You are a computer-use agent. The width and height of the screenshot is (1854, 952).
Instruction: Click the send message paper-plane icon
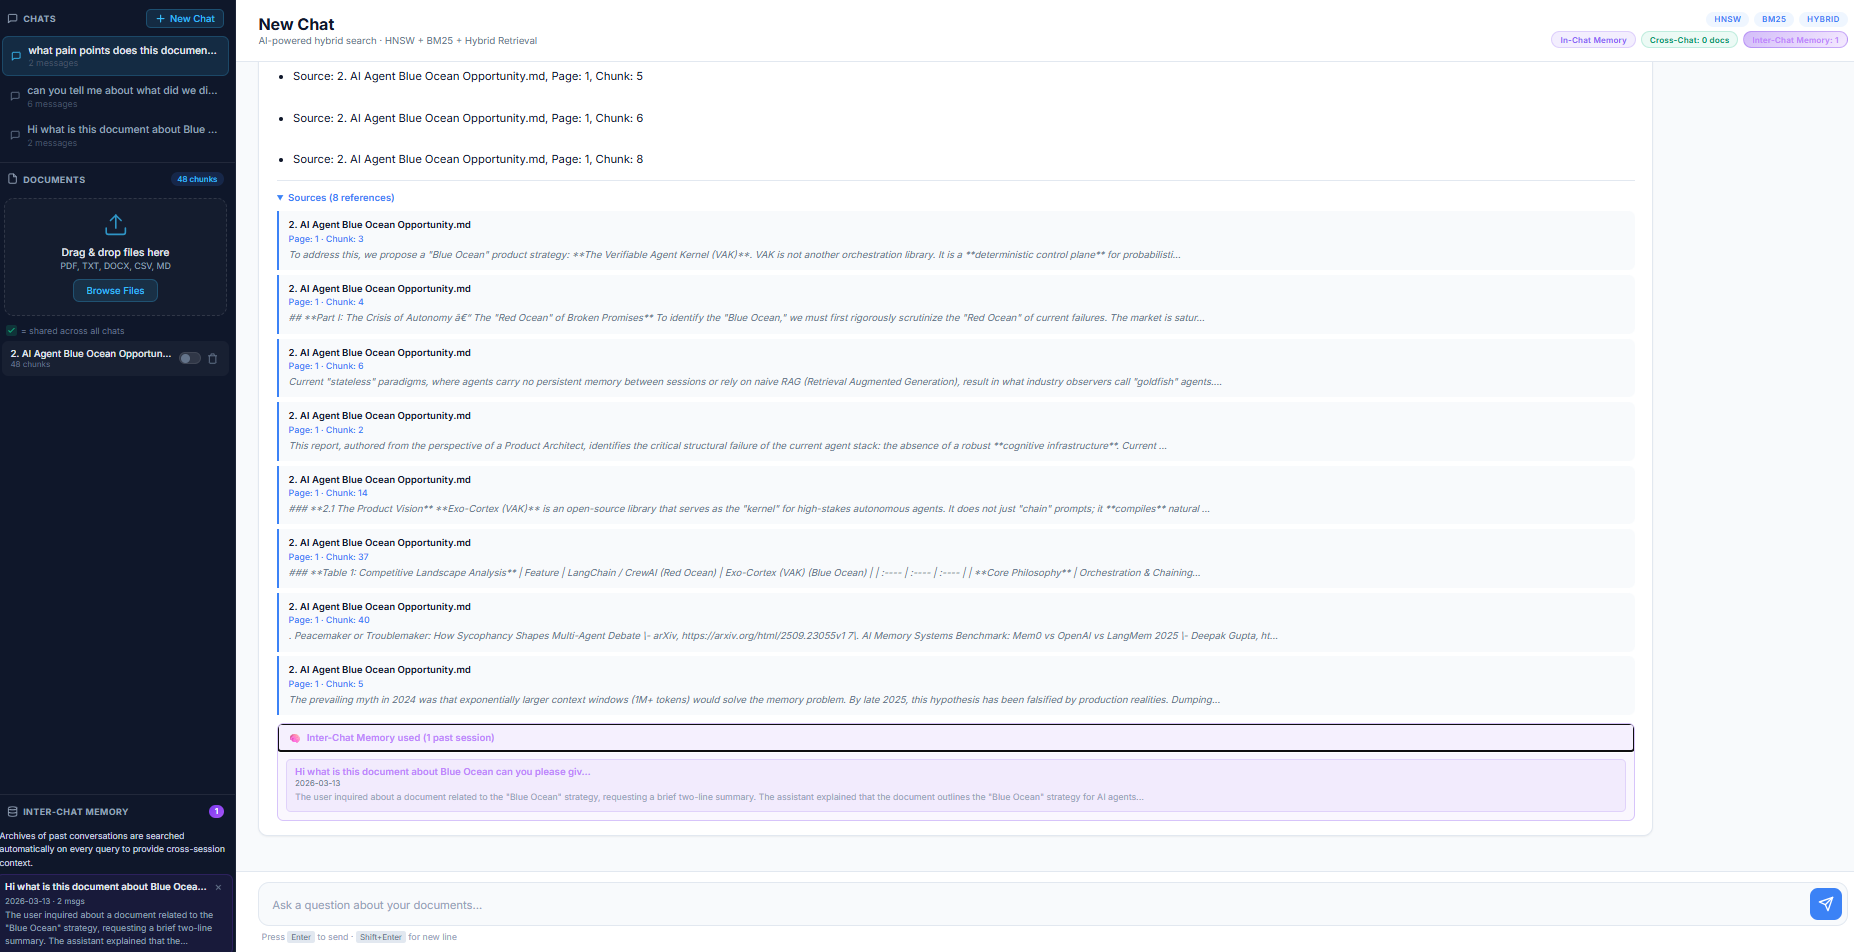click(1825, 904)
